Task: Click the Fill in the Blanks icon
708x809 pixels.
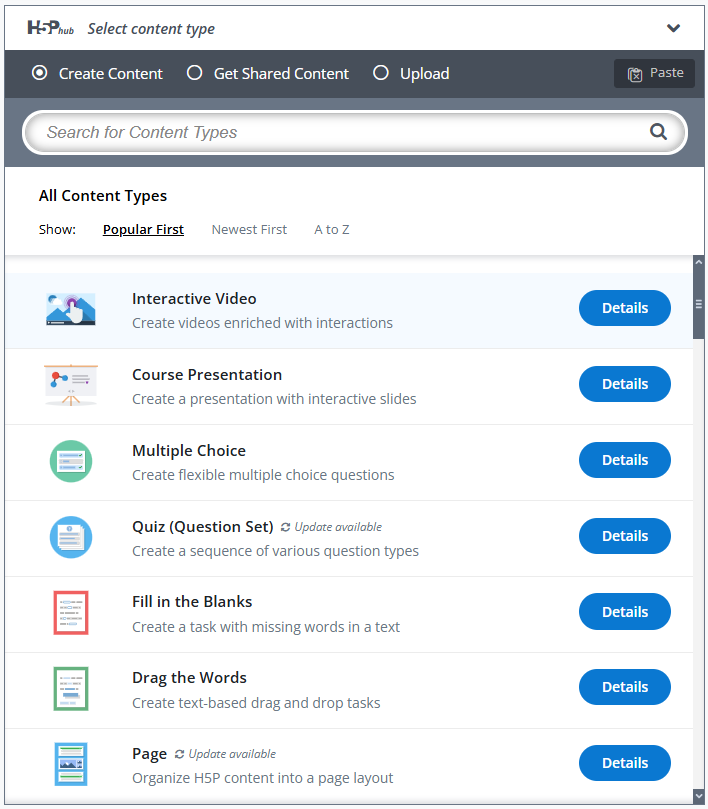Action: coord(71,612)
